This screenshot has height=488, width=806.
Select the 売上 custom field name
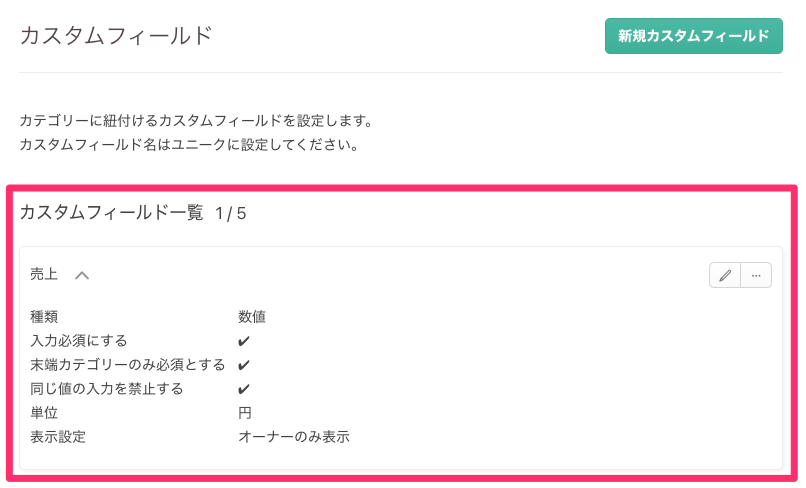click(44, 275)
